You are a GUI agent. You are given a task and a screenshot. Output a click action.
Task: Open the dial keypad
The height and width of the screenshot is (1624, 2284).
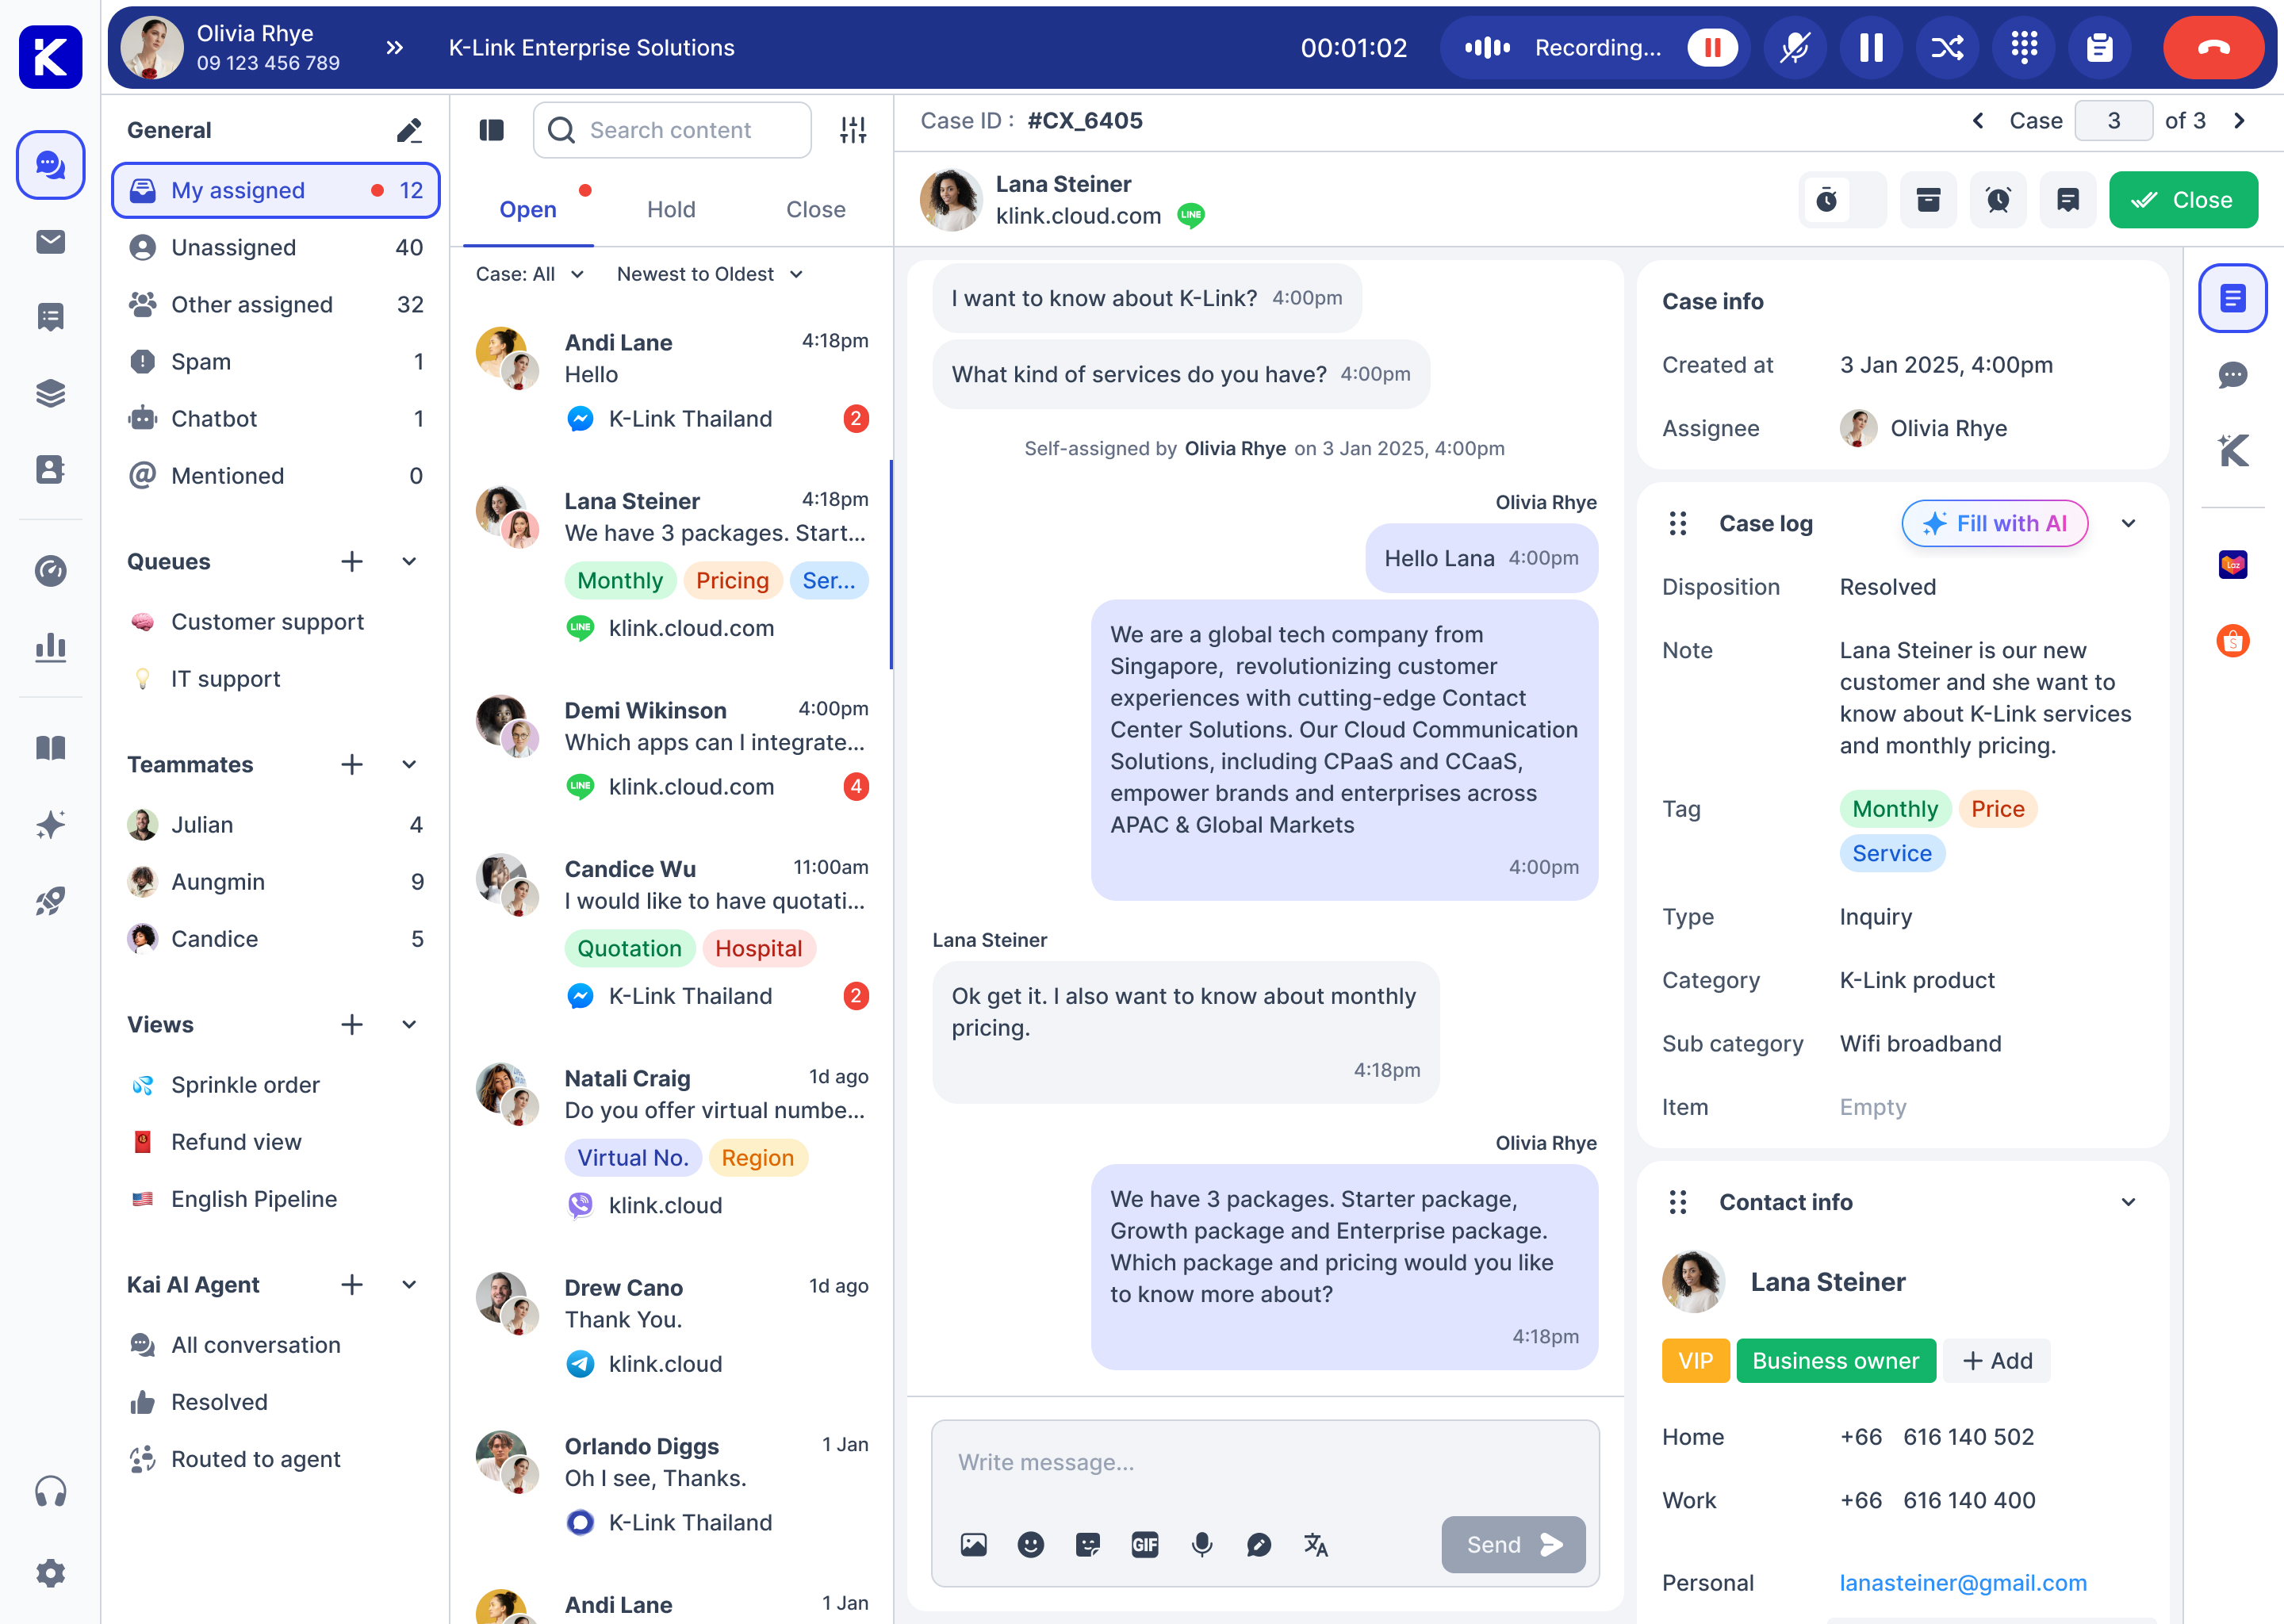point(2023,47)
